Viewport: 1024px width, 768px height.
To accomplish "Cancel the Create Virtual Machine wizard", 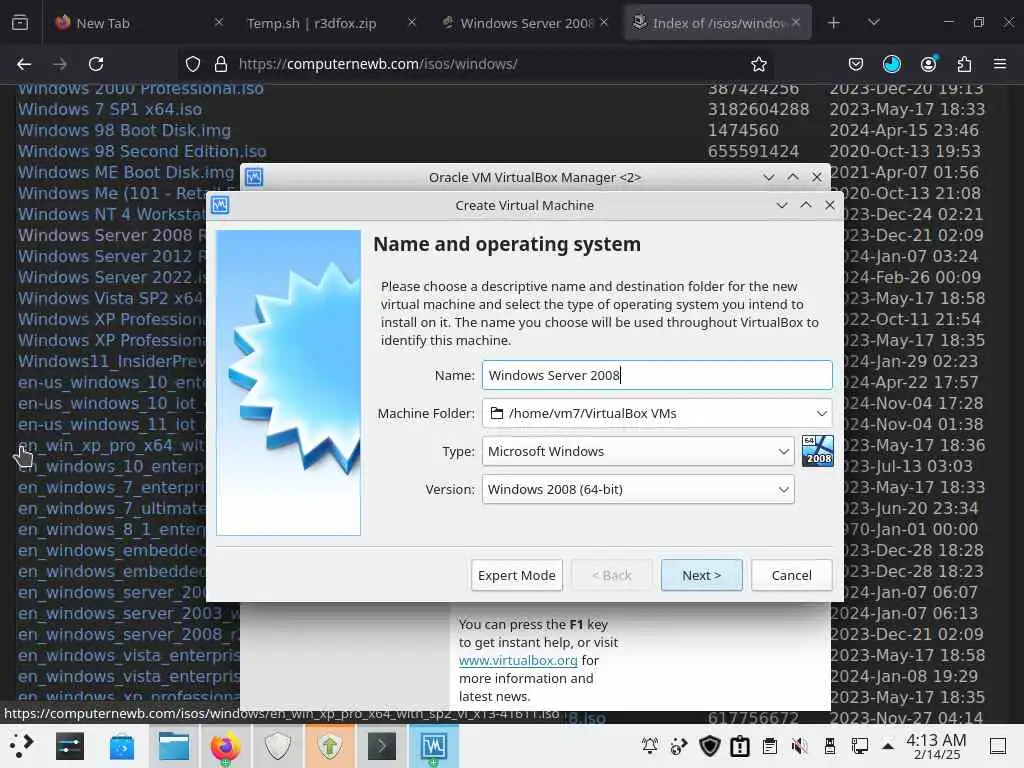I will click(792, 575).
